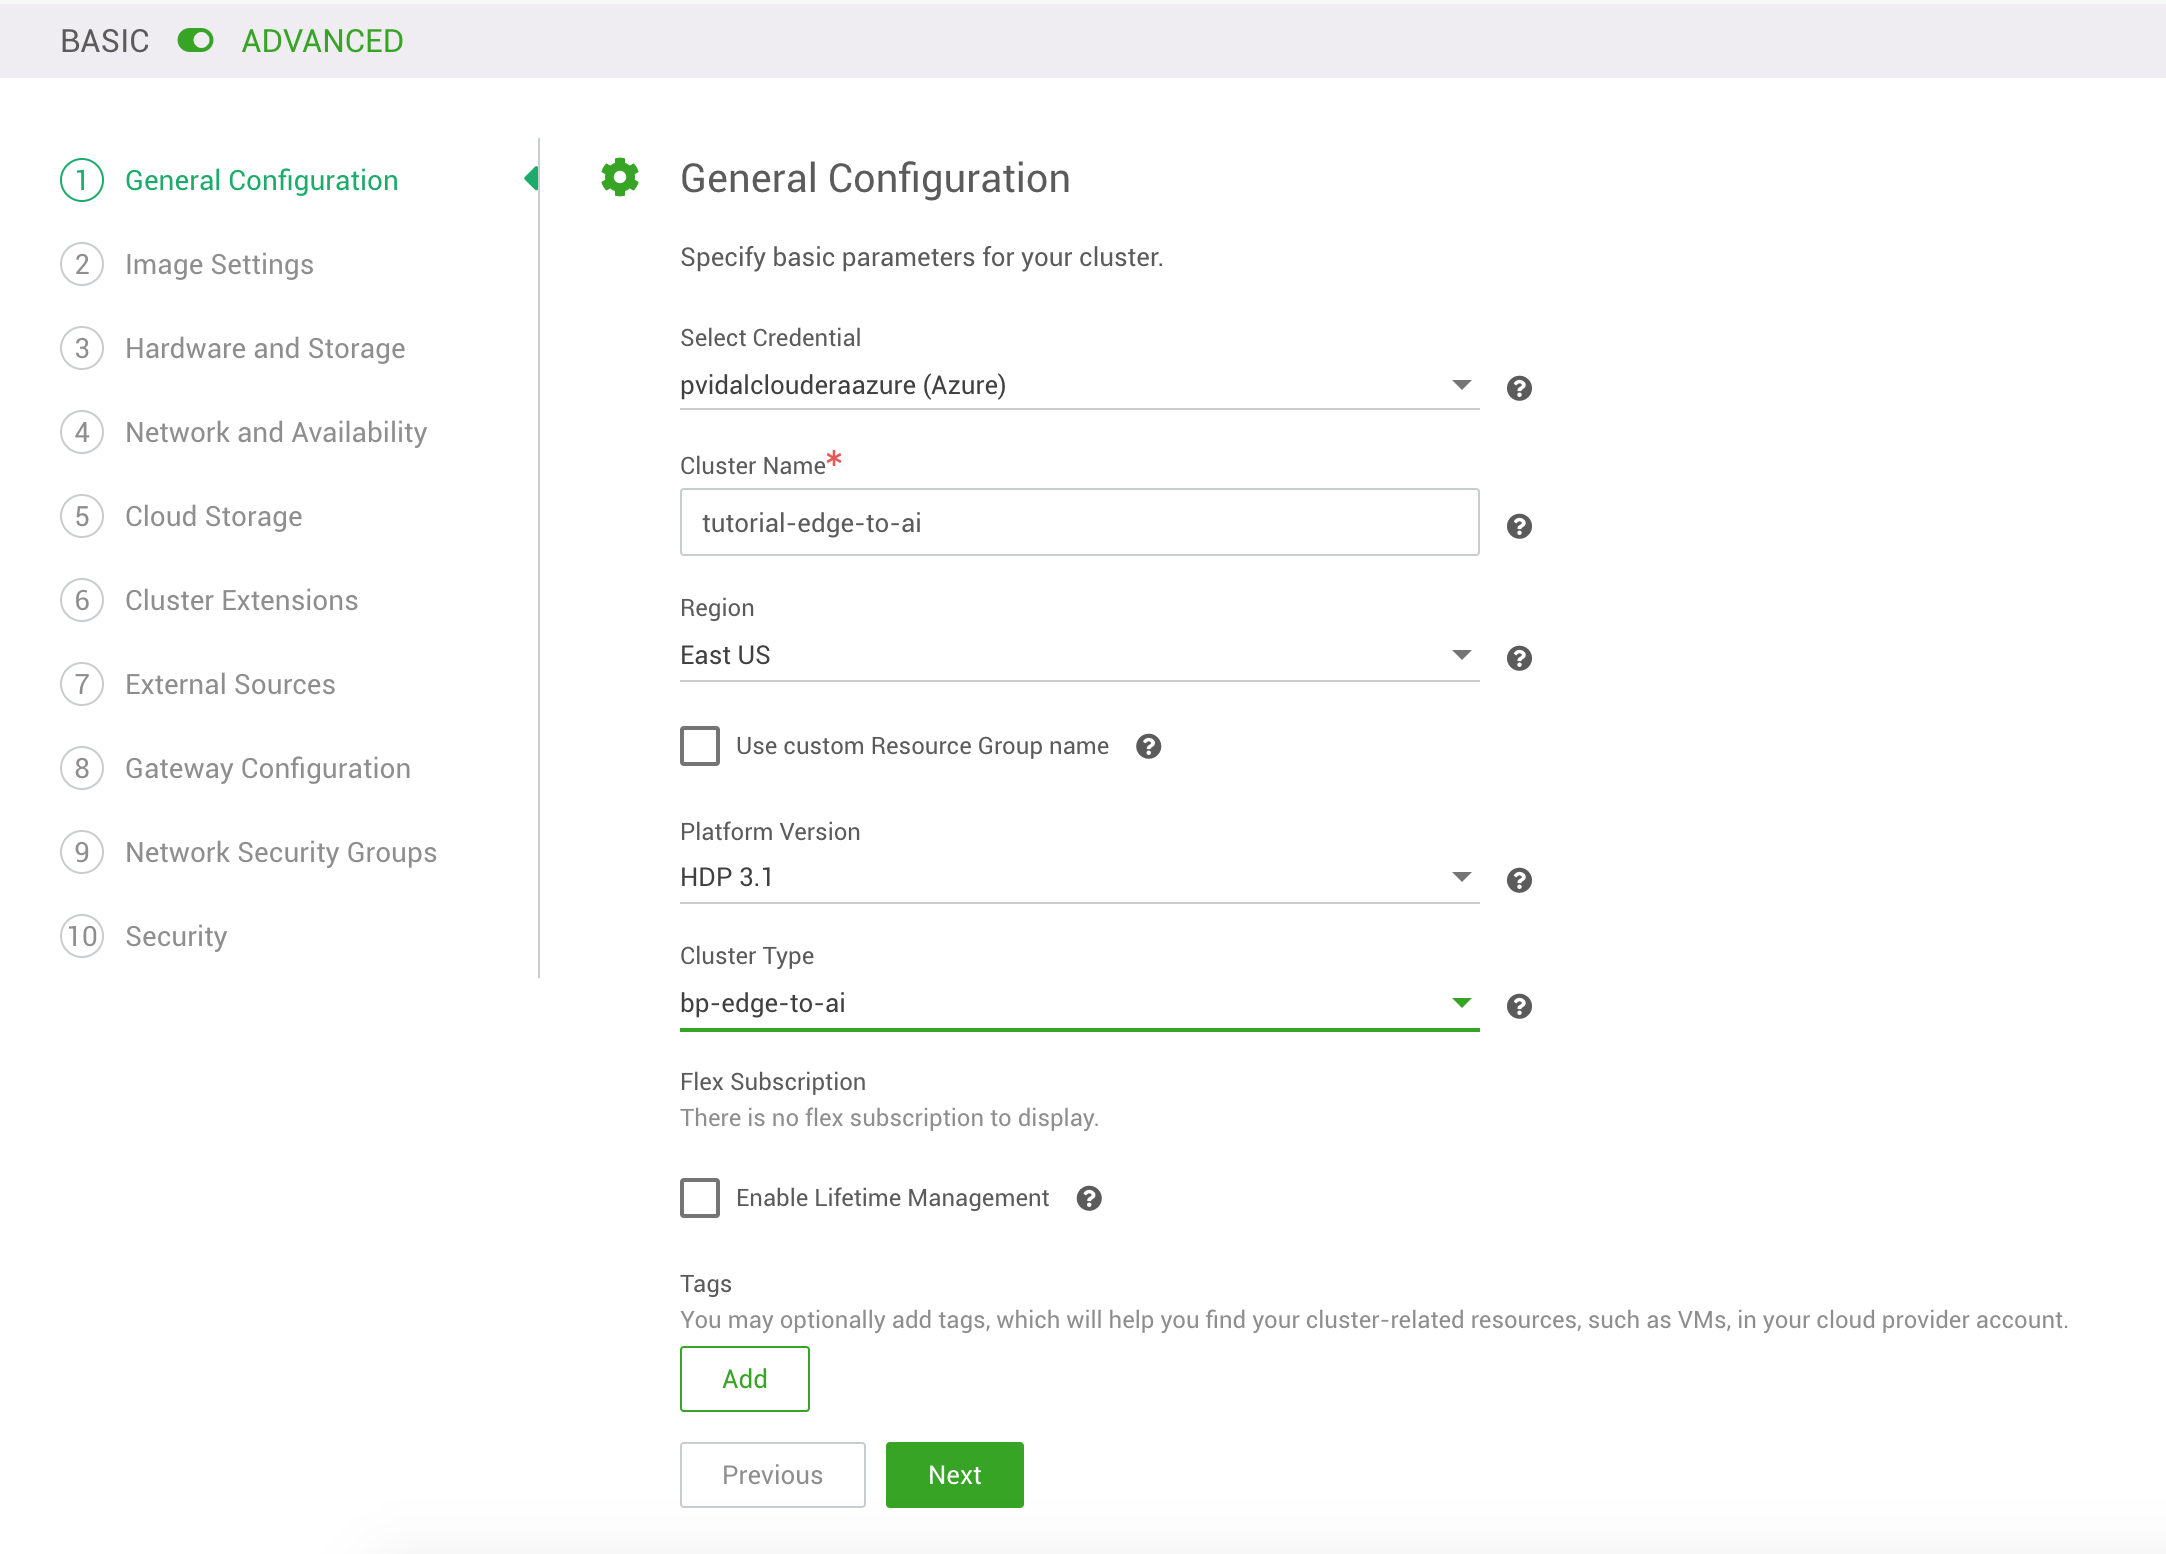The height and width of the screenshot is (1554, 2166).
Task: Open help for custom Resource Group option
Action: pos(1149,746)
